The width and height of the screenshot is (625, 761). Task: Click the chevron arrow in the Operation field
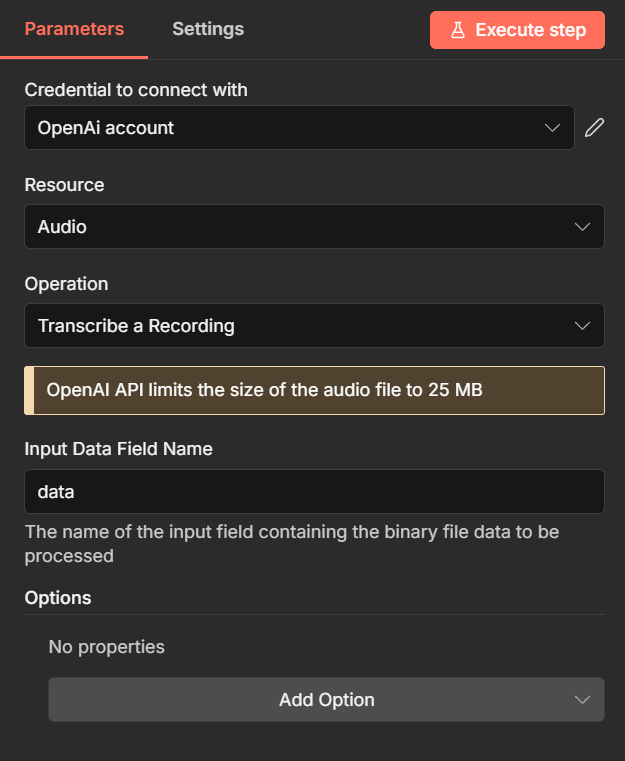583,326
